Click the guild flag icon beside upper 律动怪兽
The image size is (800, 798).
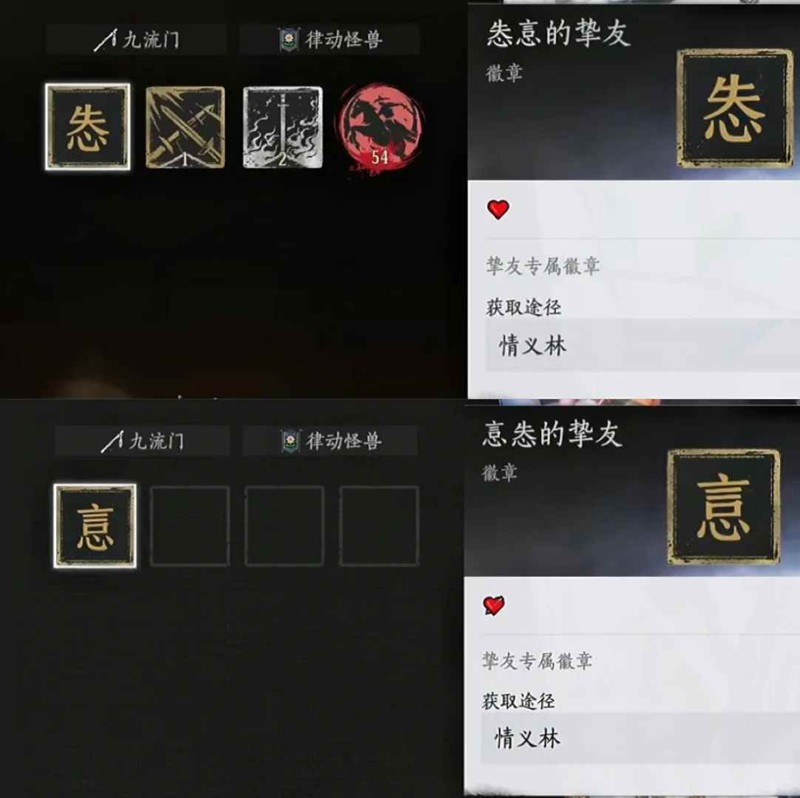(289, 40)
